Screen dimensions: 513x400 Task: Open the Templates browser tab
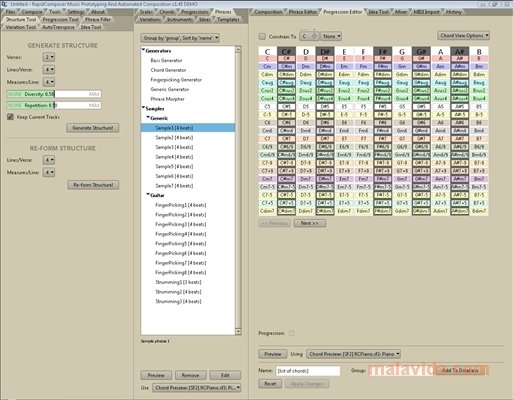click(x=228, y=19)
